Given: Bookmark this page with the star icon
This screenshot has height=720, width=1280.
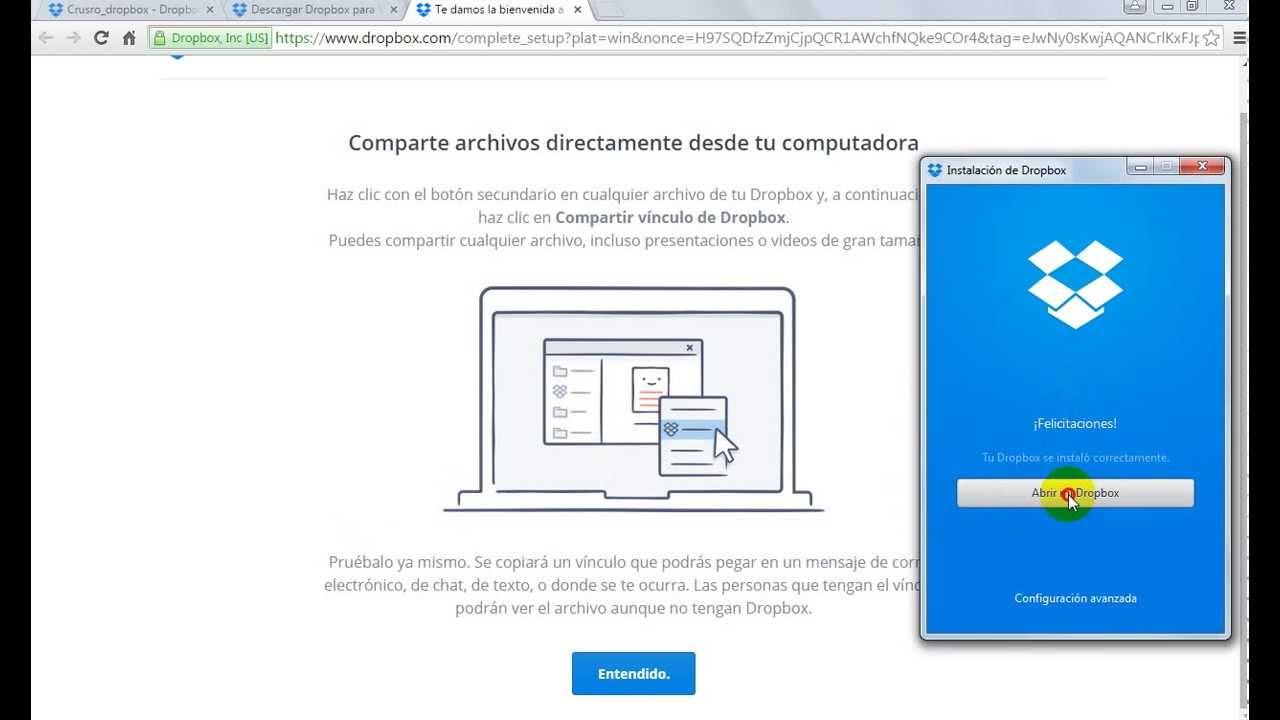Looking at the screenshot, I should (1211, 38).
